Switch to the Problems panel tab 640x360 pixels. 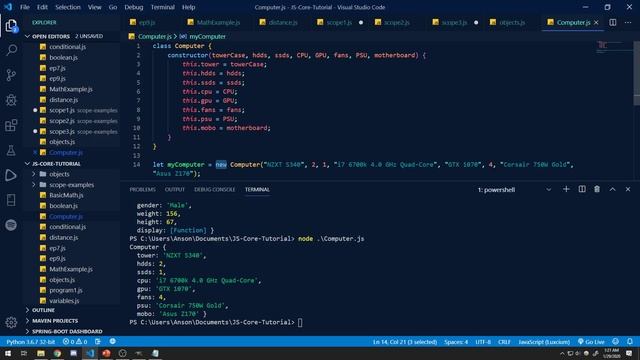[142, 189]
